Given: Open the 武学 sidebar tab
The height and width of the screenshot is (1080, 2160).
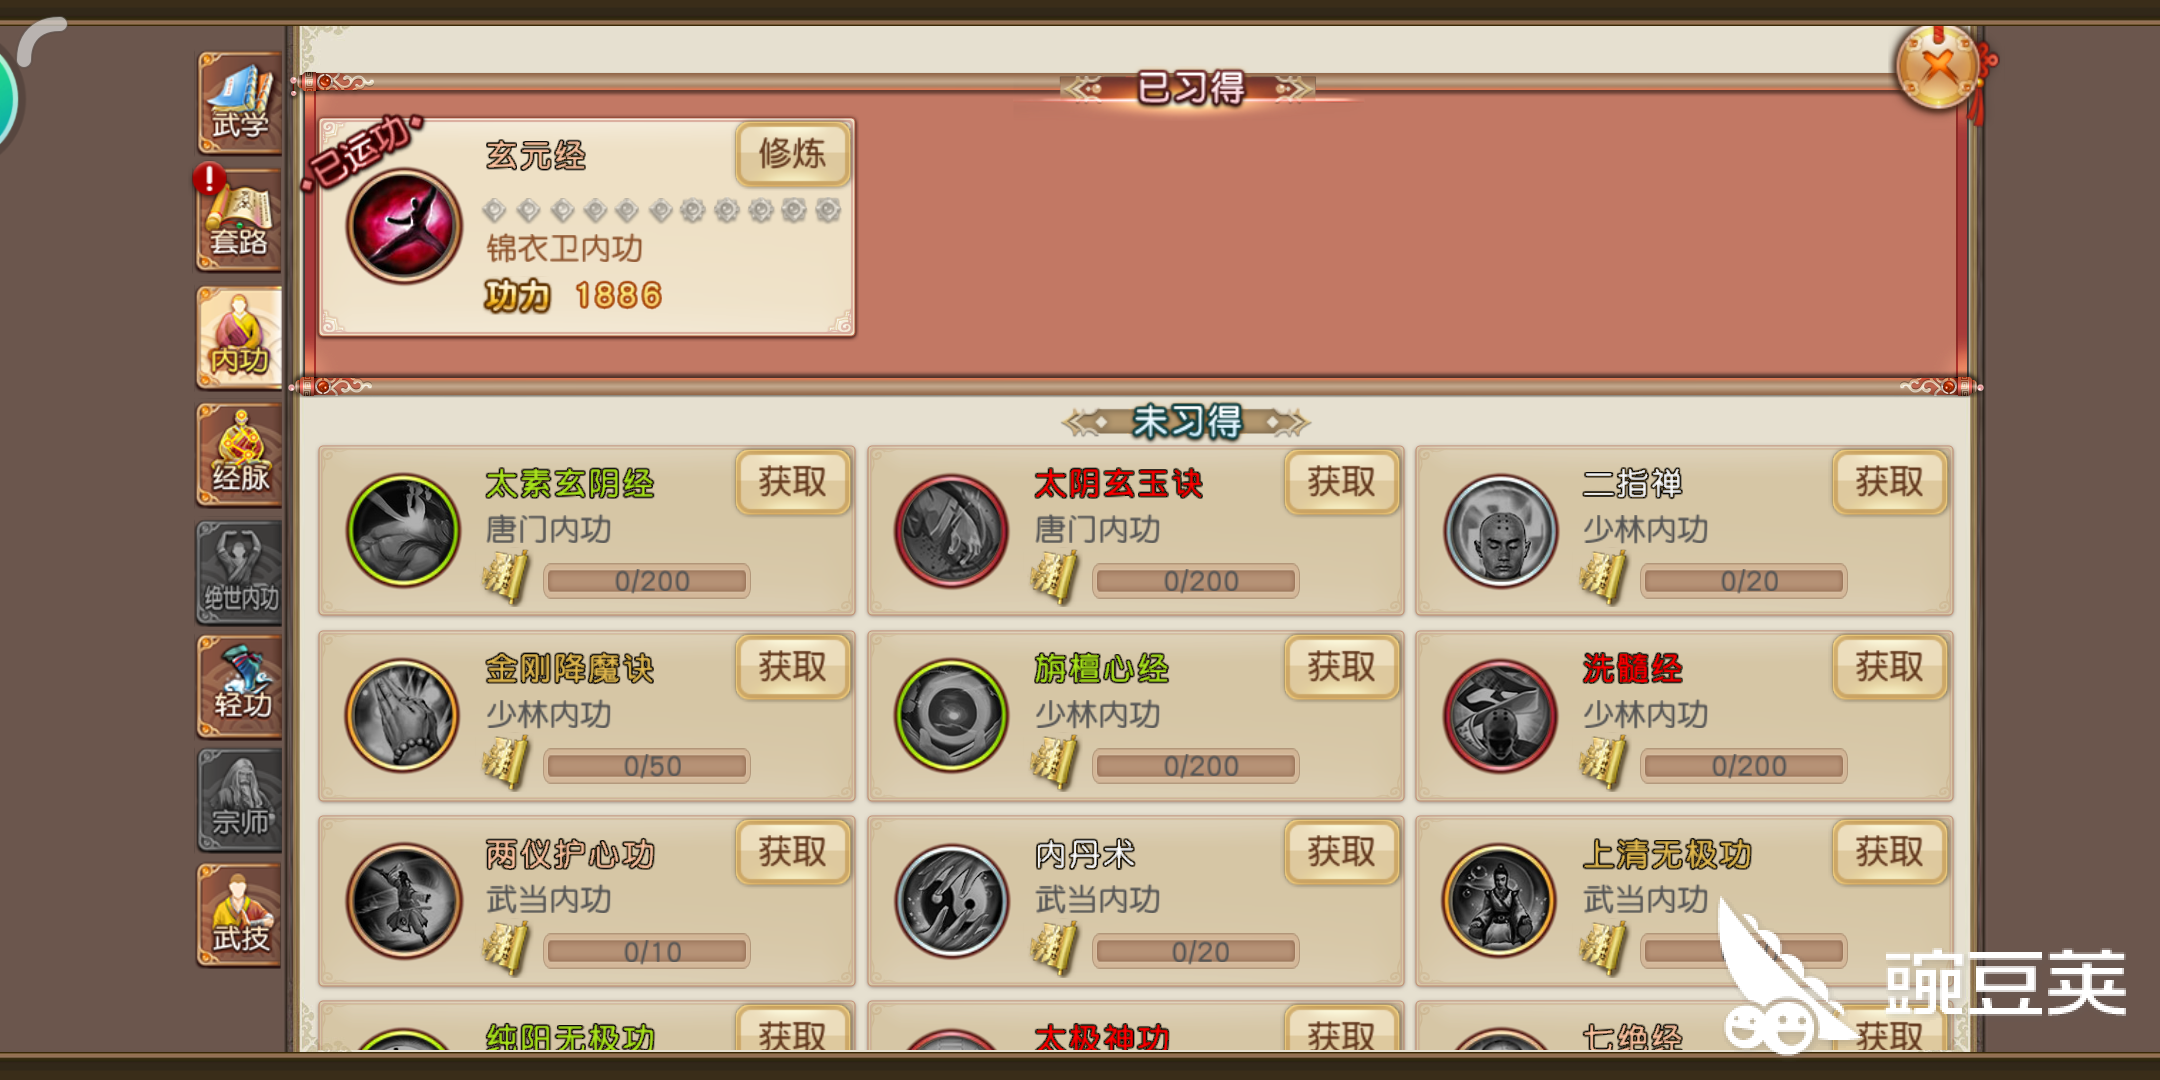Looking at the screenshot, I should tap(240, 103).
